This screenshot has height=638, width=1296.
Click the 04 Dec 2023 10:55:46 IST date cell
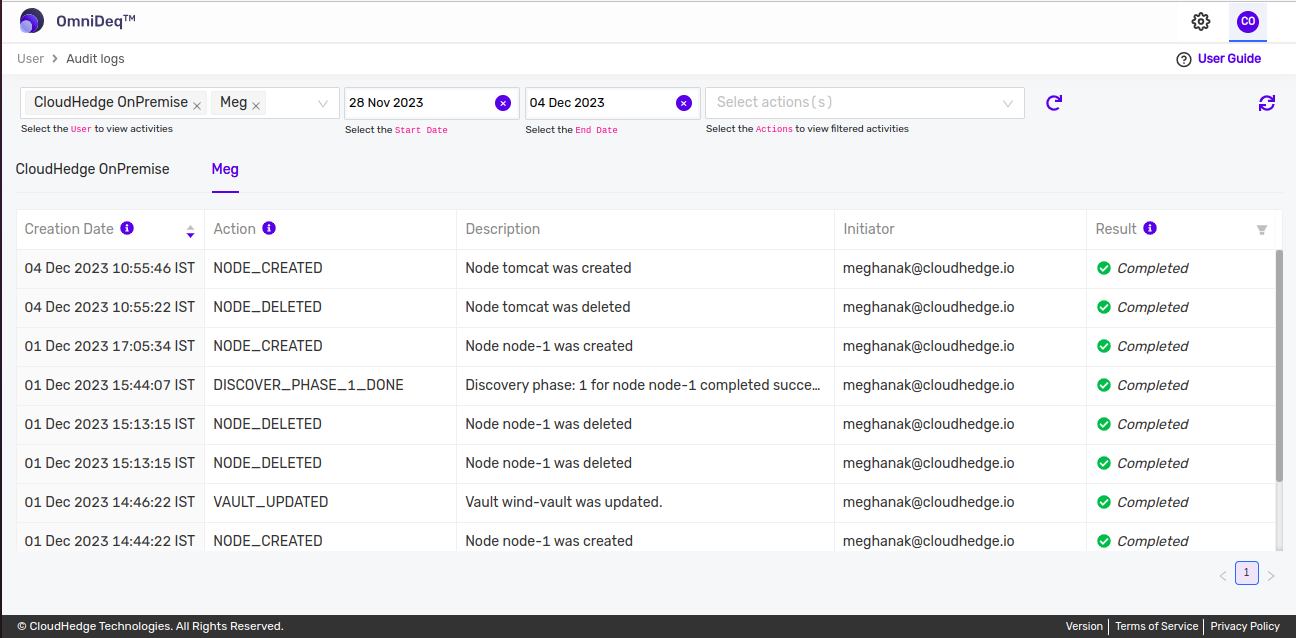point(110,268)
